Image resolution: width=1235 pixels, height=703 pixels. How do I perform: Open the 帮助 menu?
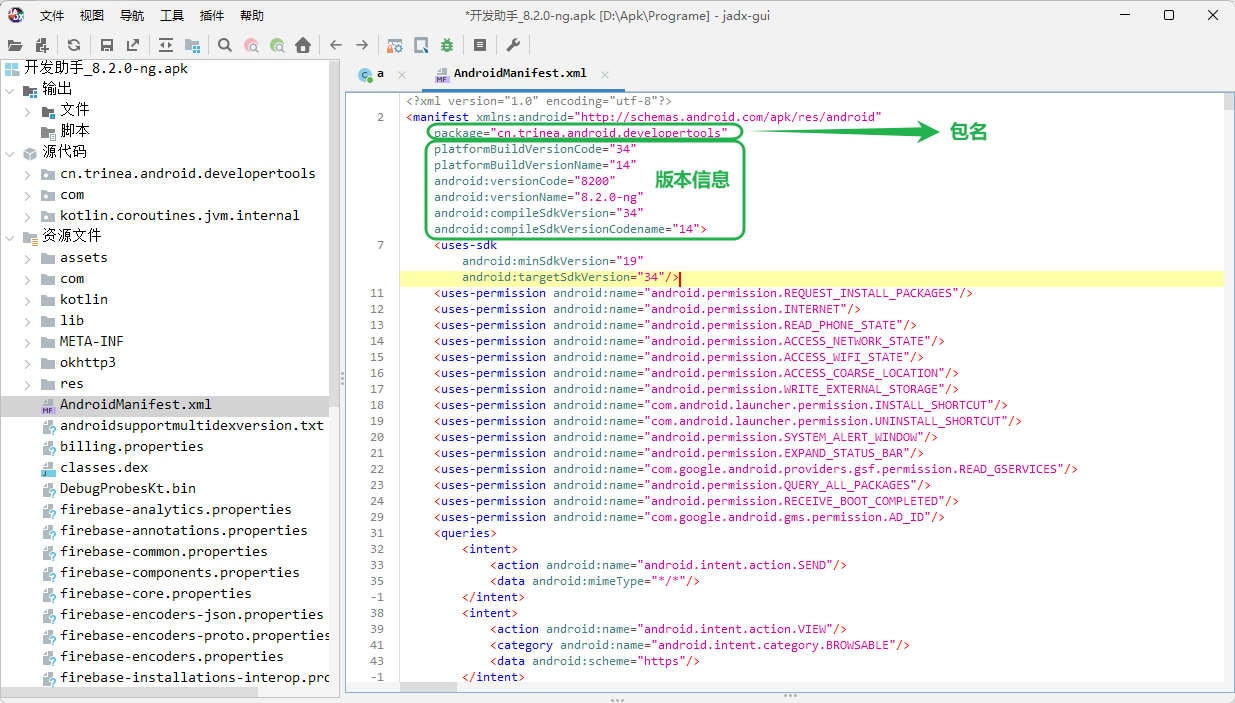252,16
